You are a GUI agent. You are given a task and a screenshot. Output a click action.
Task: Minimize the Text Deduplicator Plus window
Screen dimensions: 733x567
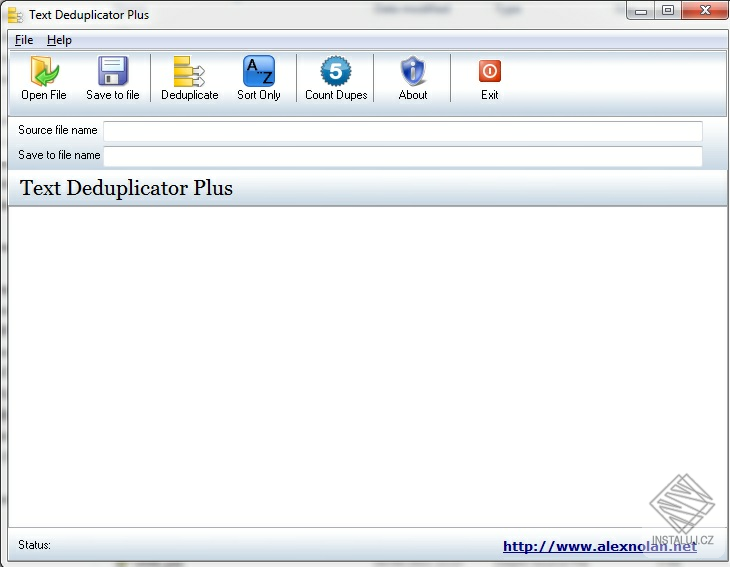click(641, 11)
